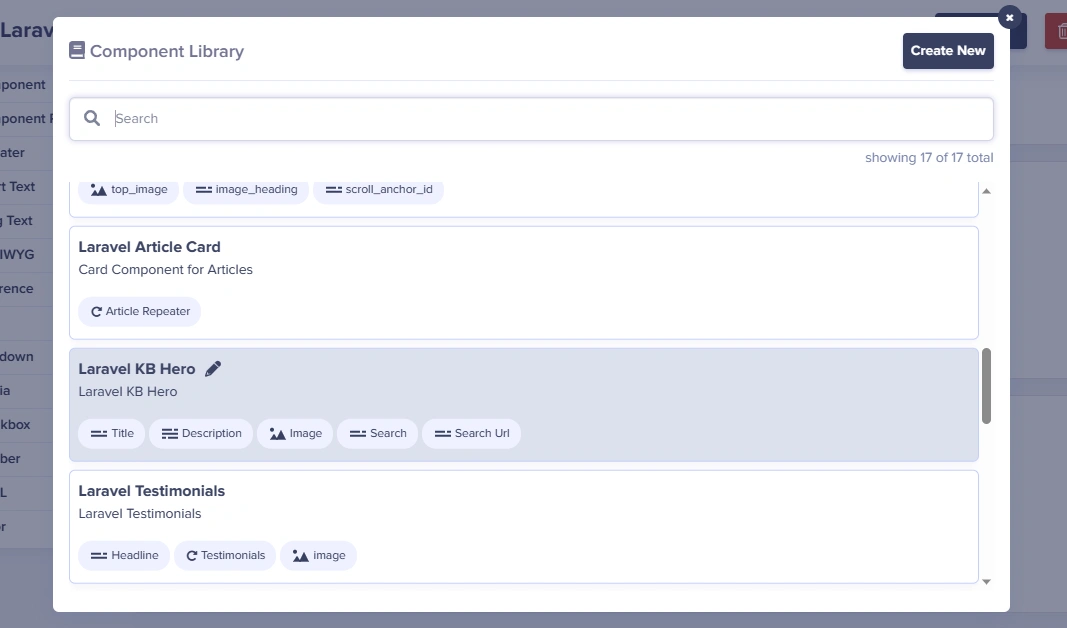Click the magnifier icon in the search box

point(92,118)
